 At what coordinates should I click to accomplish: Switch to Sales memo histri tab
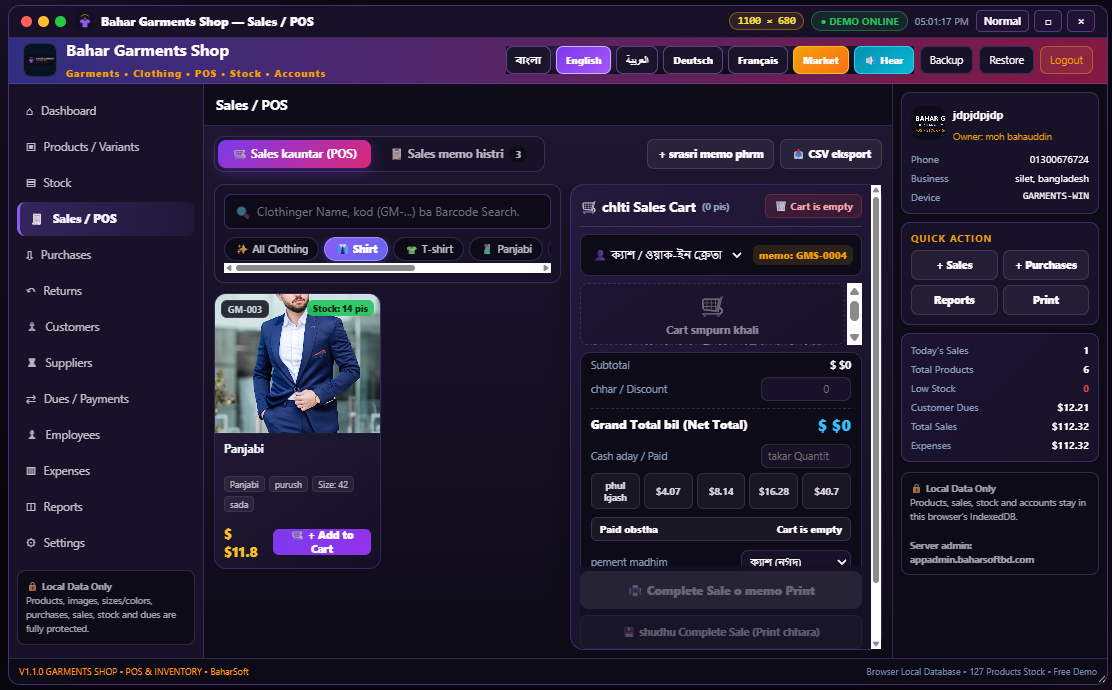click(x=458, y=154)
